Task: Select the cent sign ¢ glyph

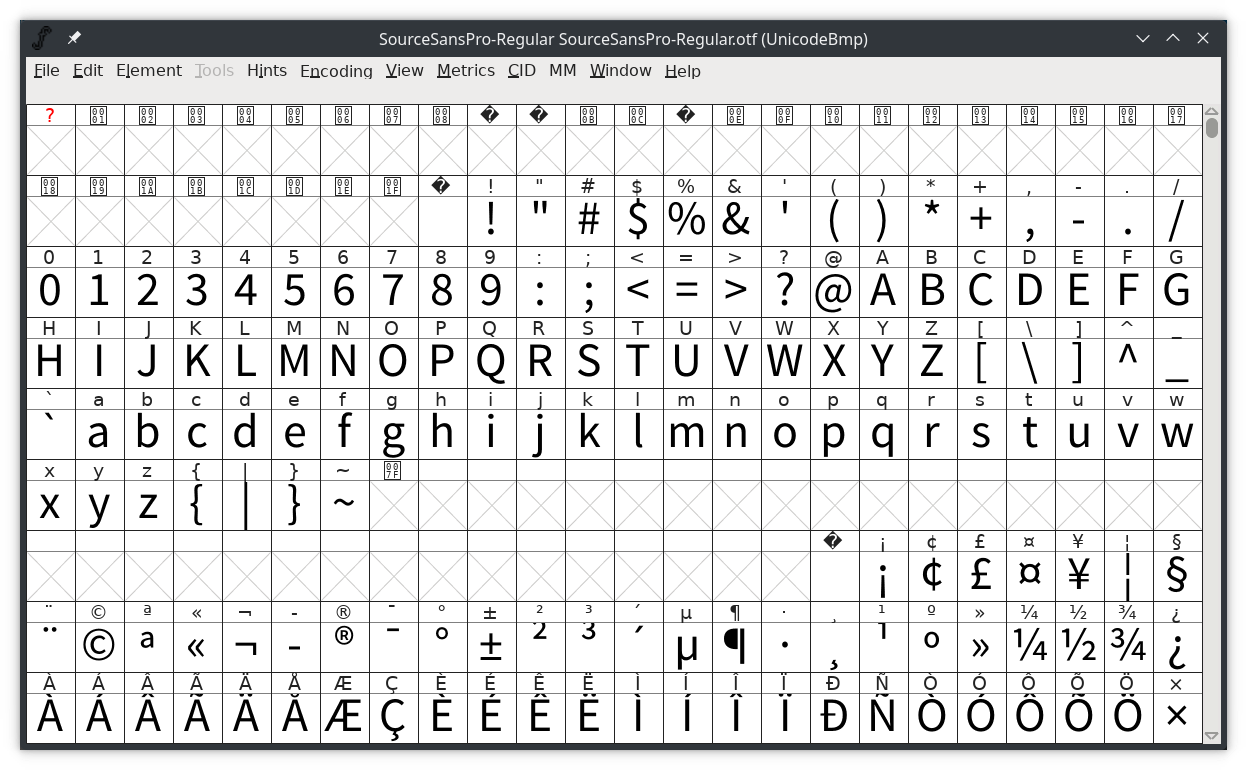Action: [x=932, y=576]
